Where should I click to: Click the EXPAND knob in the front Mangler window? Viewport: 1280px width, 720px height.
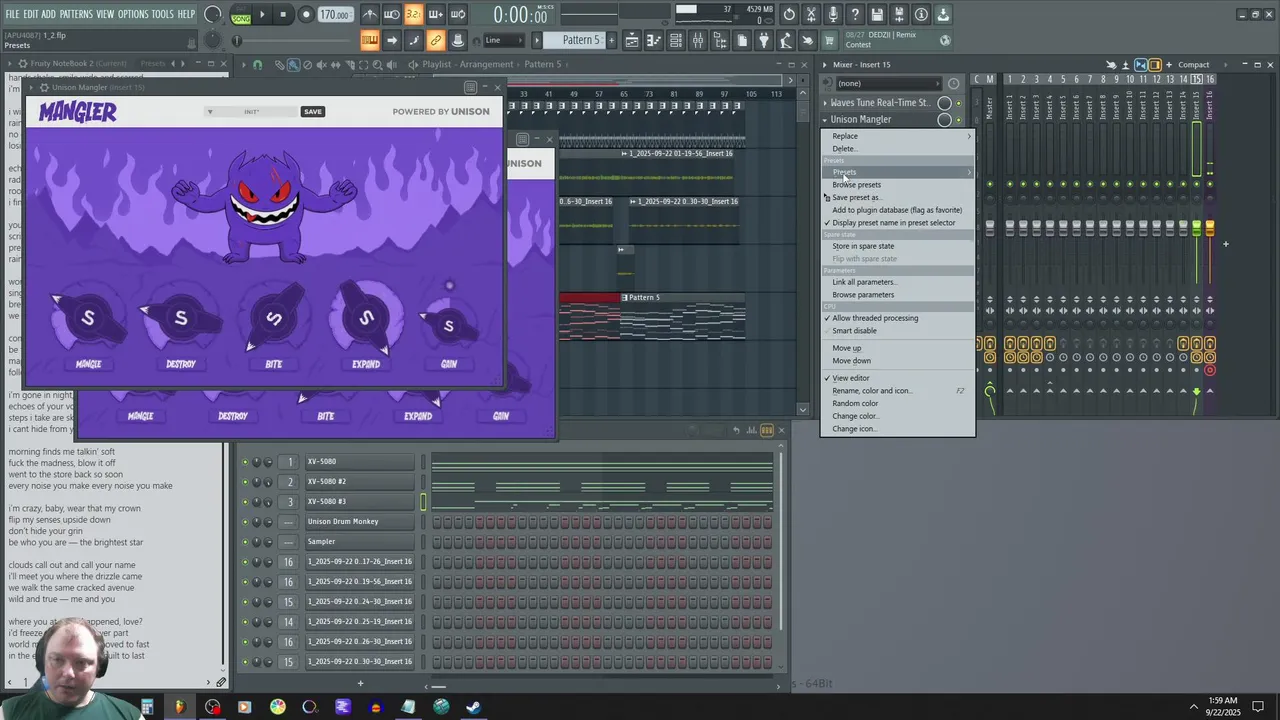pos(366,319)
